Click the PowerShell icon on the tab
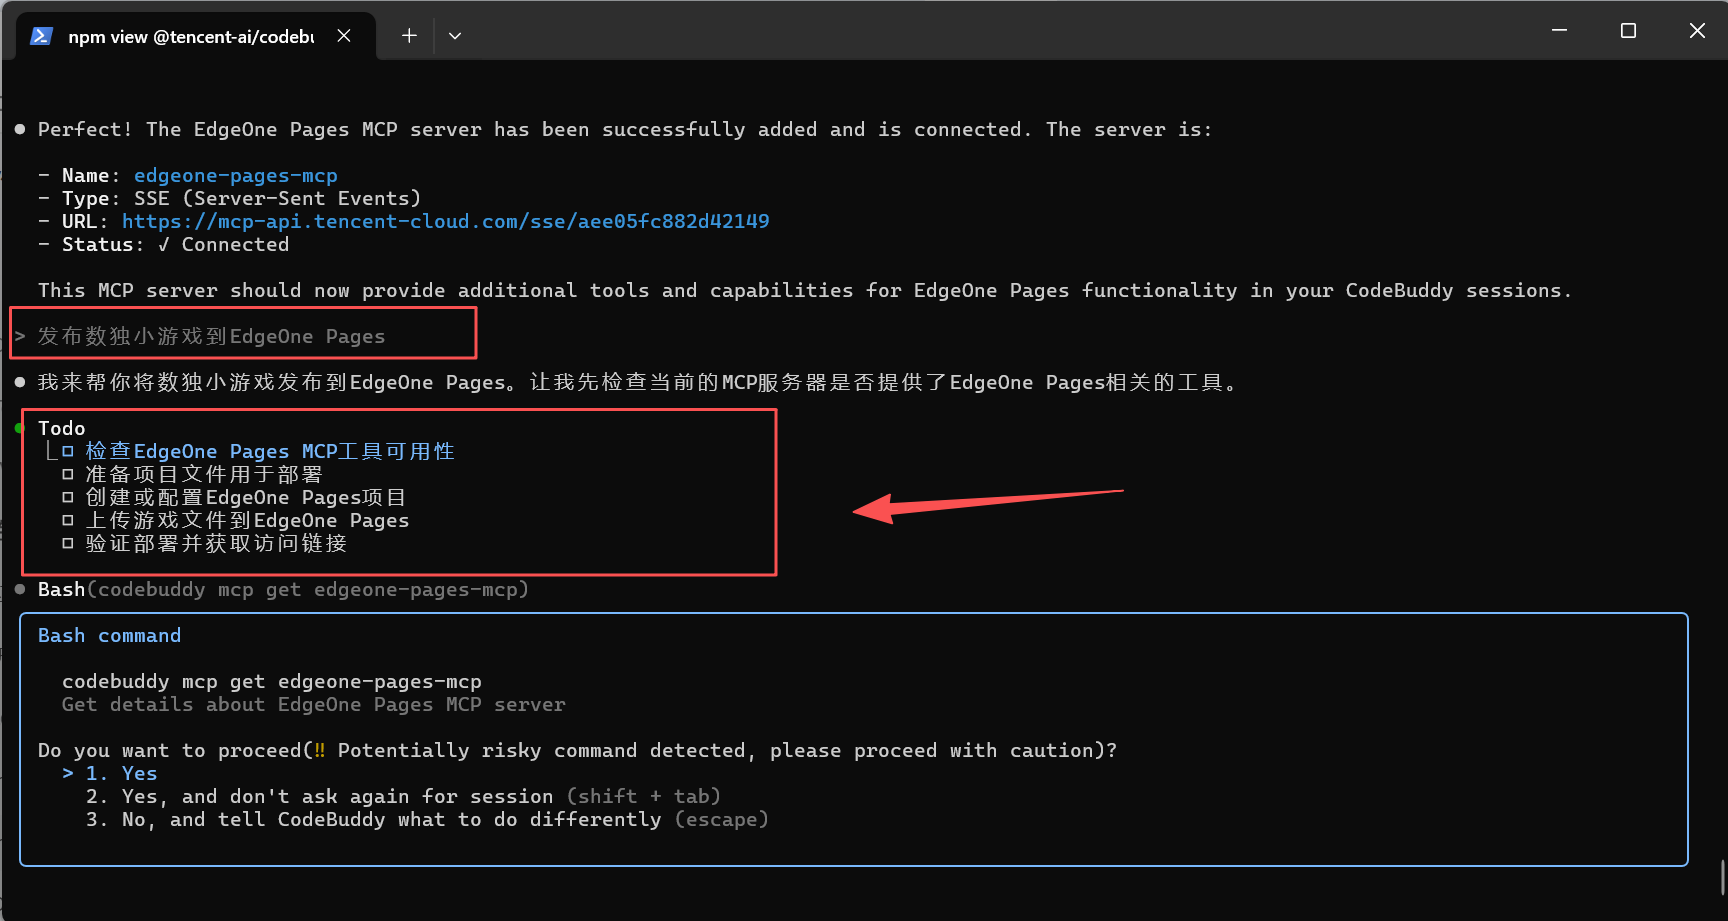 point(41,36)
